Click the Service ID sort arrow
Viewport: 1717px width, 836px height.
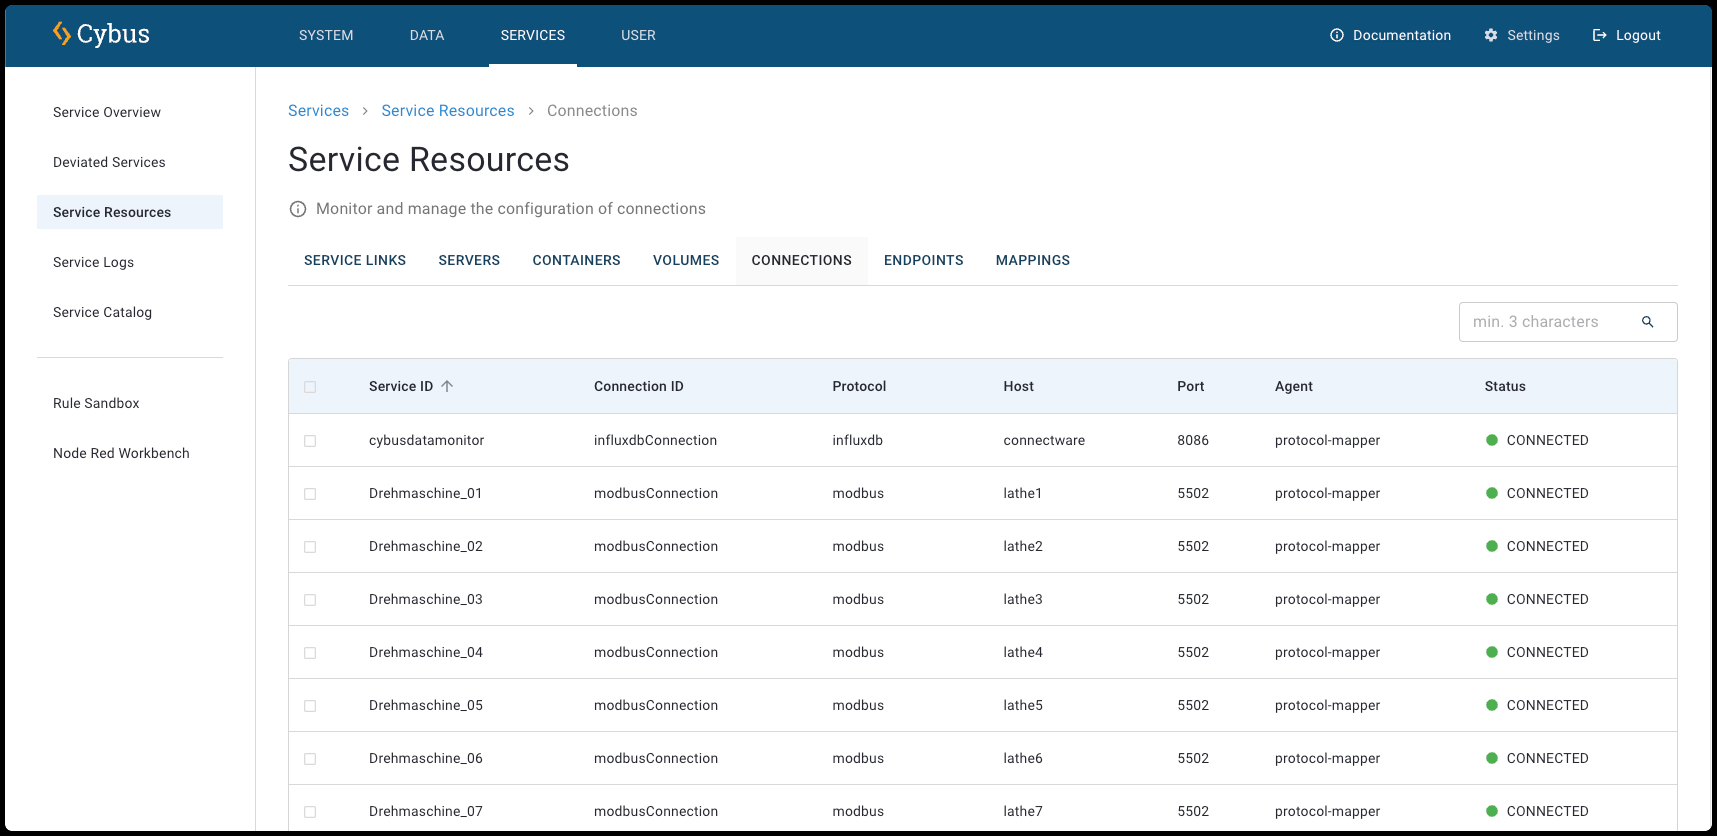click(x=447, y=386)
